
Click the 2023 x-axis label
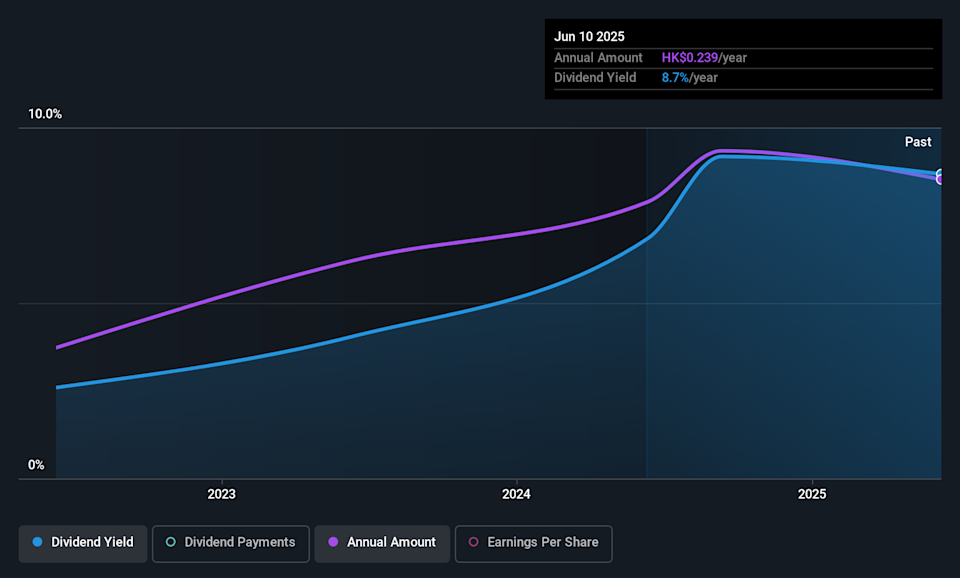click(x=221, y=494)
